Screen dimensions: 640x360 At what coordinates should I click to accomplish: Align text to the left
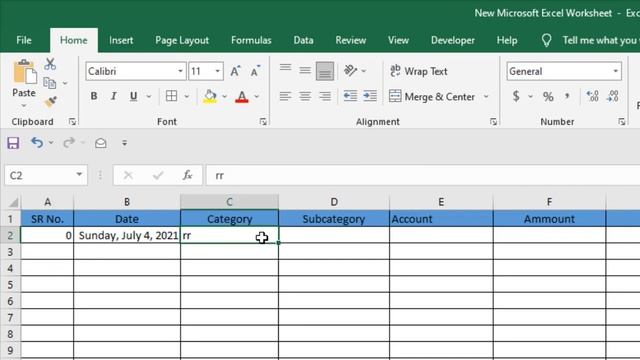pyautogui.click(x=285, y=96)
